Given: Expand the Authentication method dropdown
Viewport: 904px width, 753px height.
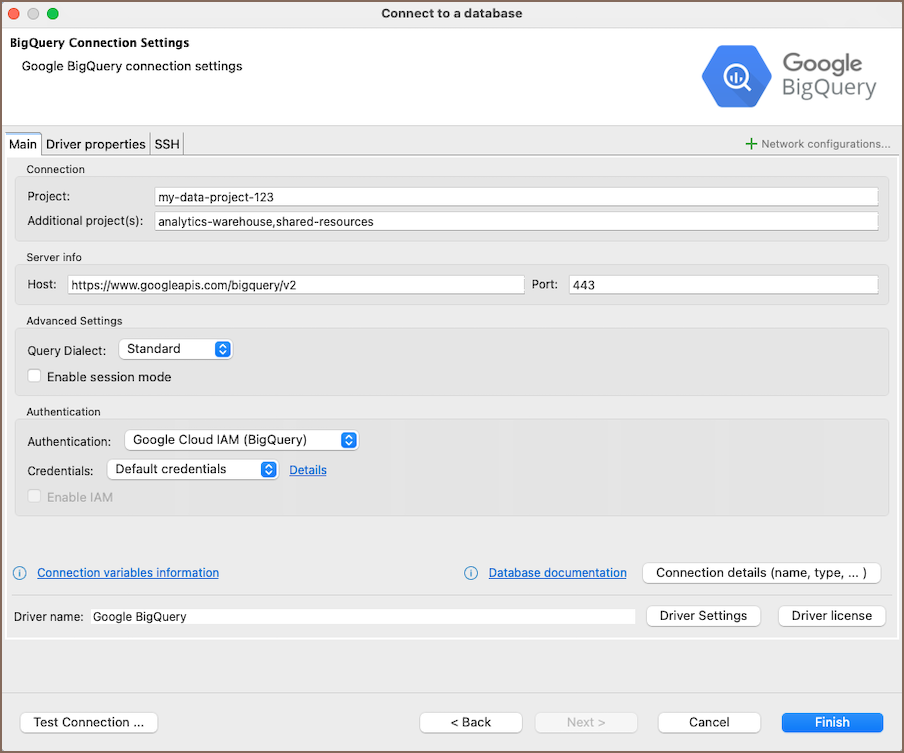Looking at the screenshot, I should pos(240,440).
